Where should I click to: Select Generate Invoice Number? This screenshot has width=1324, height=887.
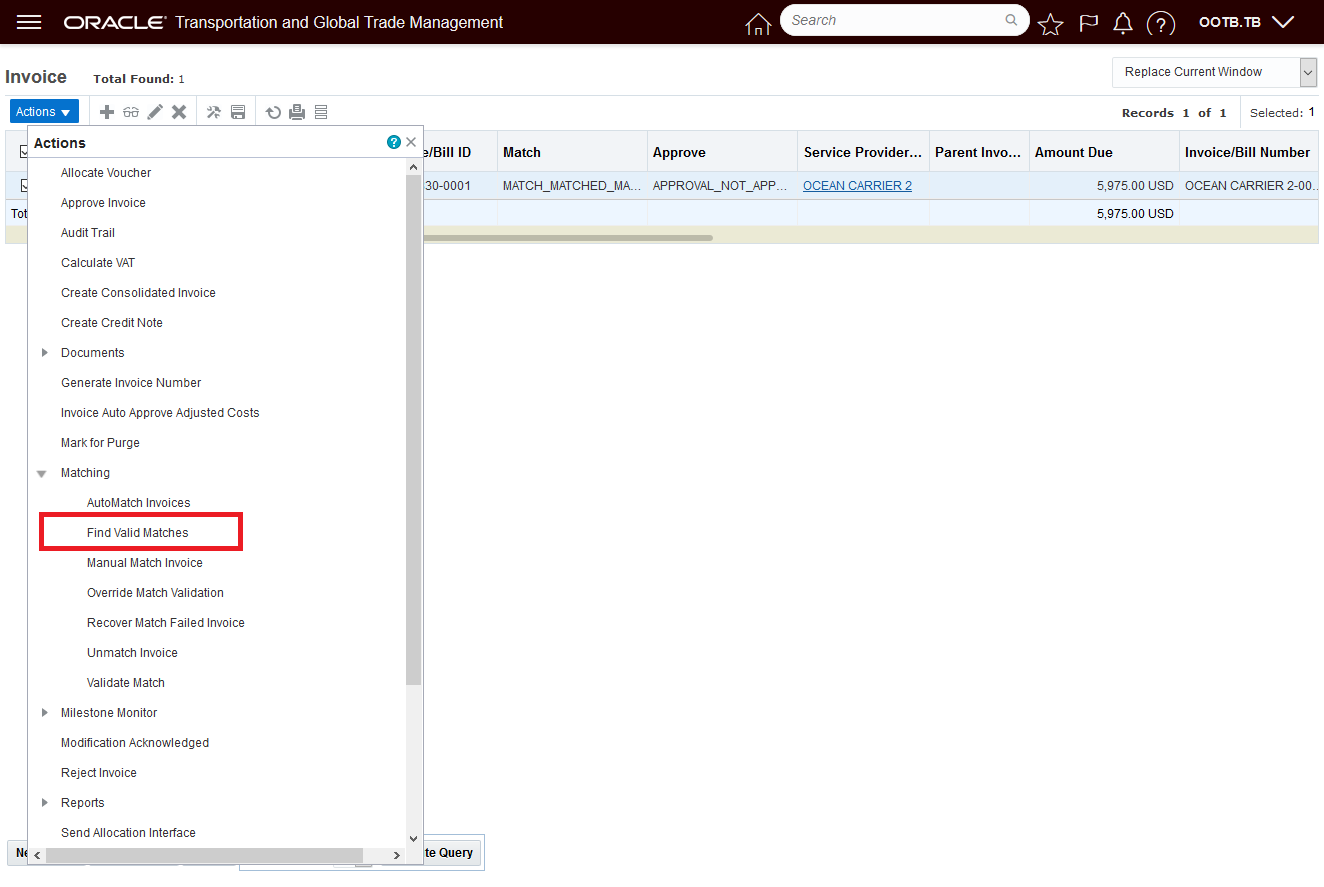(131, 383)
